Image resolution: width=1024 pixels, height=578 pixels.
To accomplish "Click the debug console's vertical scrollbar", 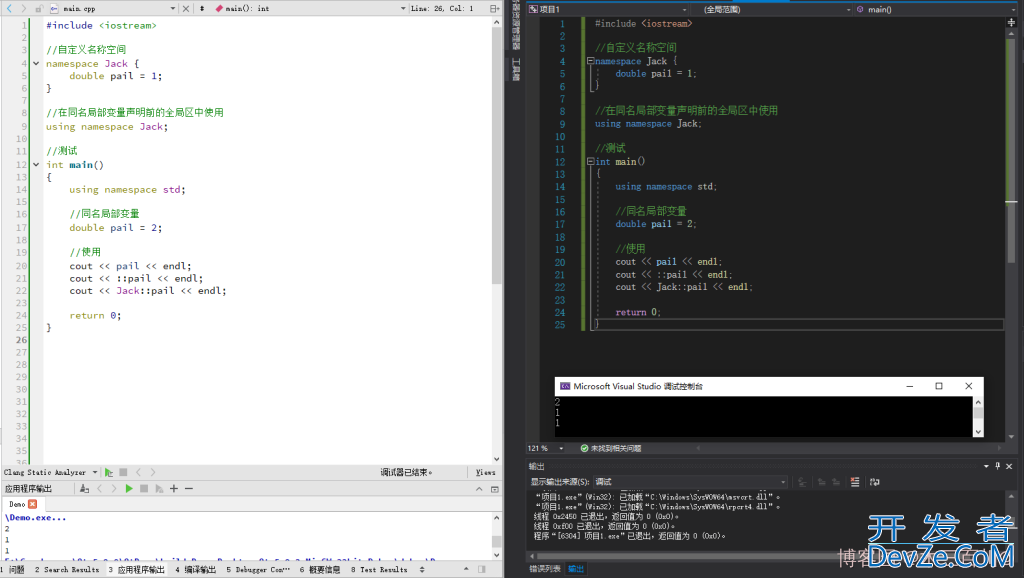I will [x=978, y=417].
